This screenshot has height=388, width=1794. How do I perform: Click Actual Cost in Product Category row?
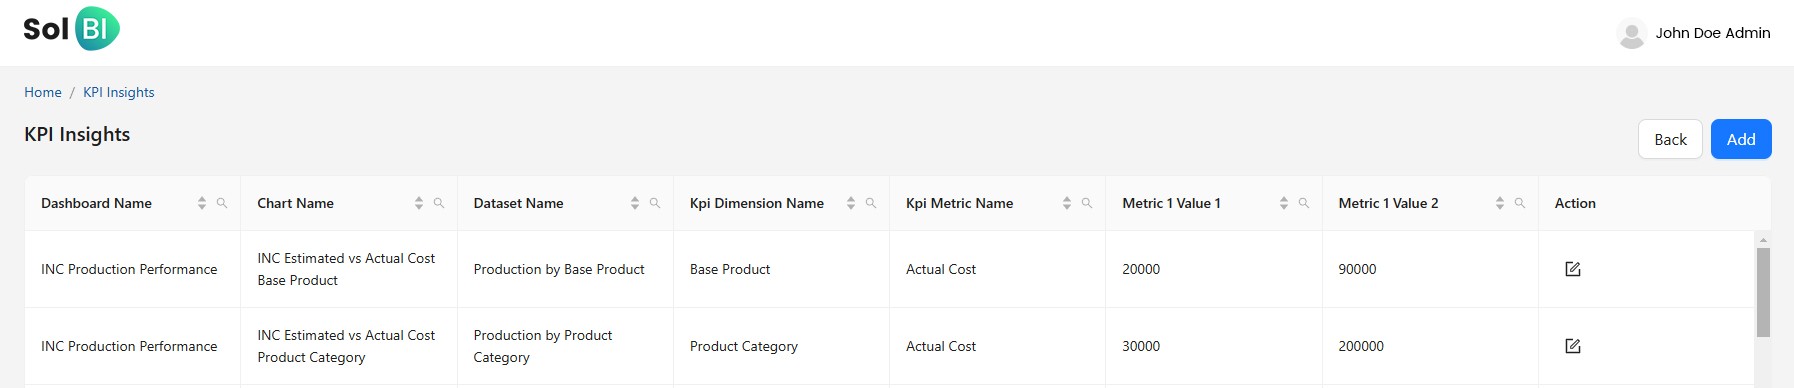tap(941, 346)
